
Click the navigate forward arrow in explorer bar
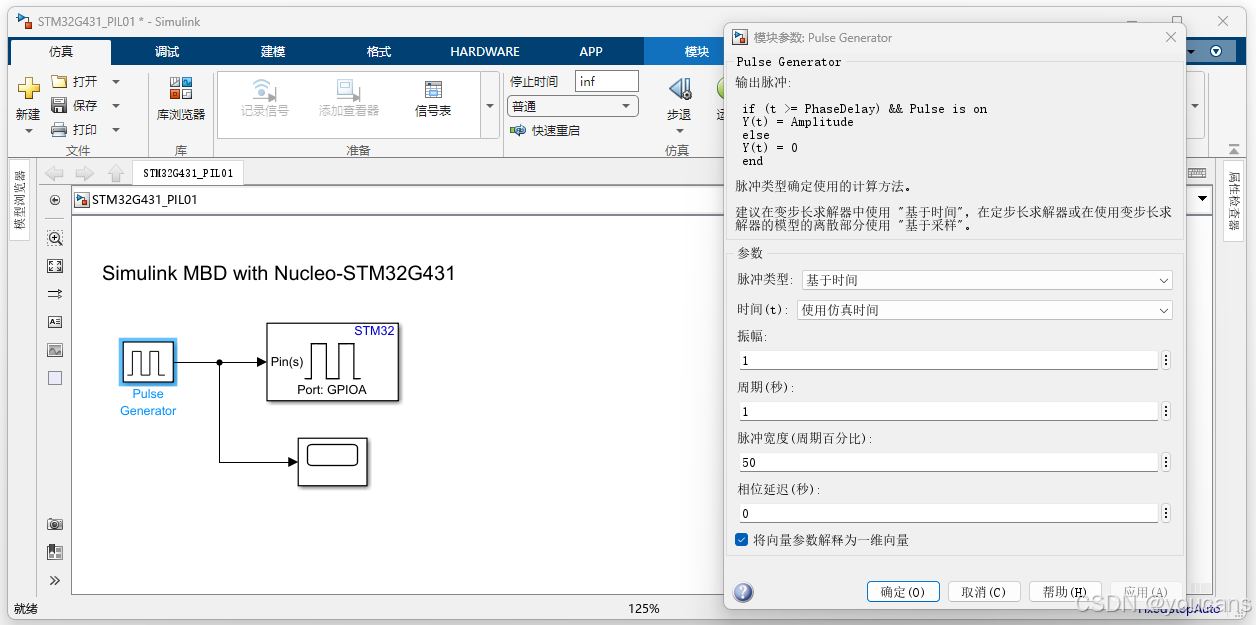point(85,173)
